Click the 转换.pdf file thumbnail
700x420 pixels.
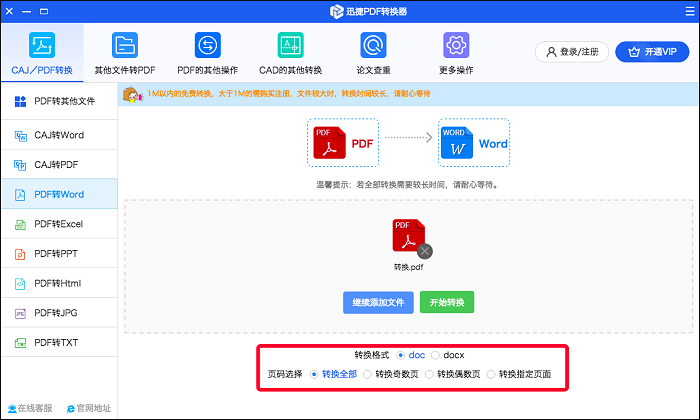(x=408, y=237)
